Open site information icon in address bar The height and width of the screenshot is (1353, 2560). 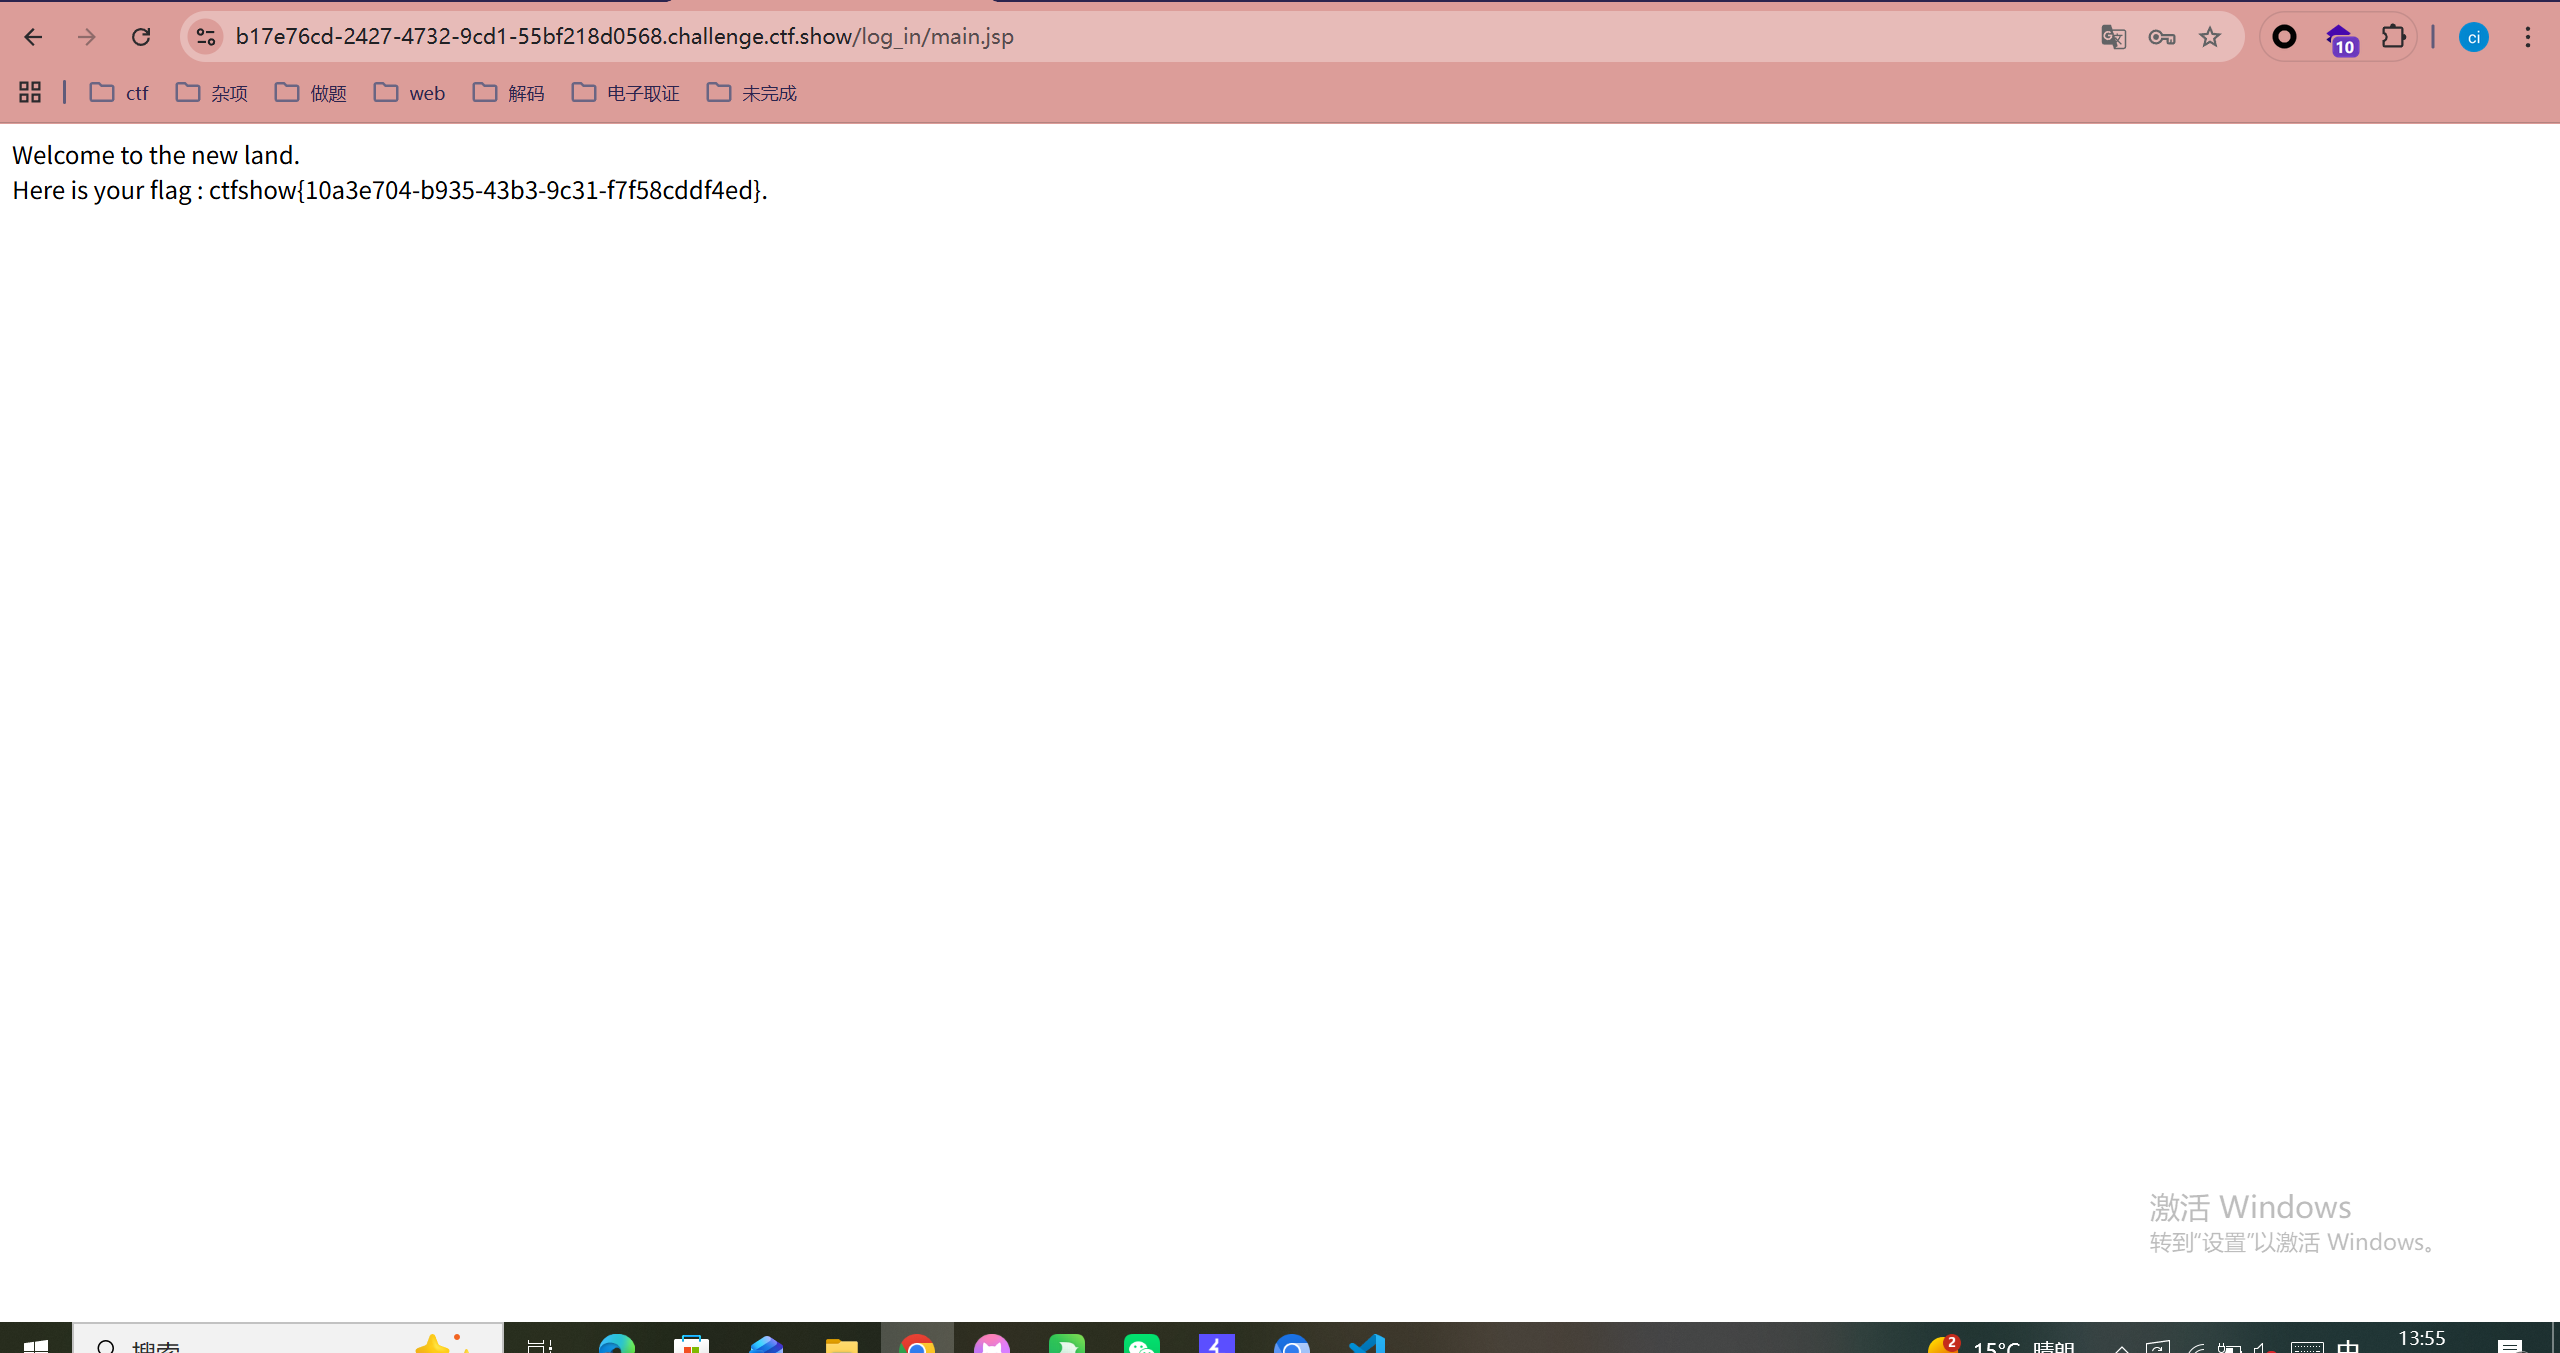click(206, 37)
